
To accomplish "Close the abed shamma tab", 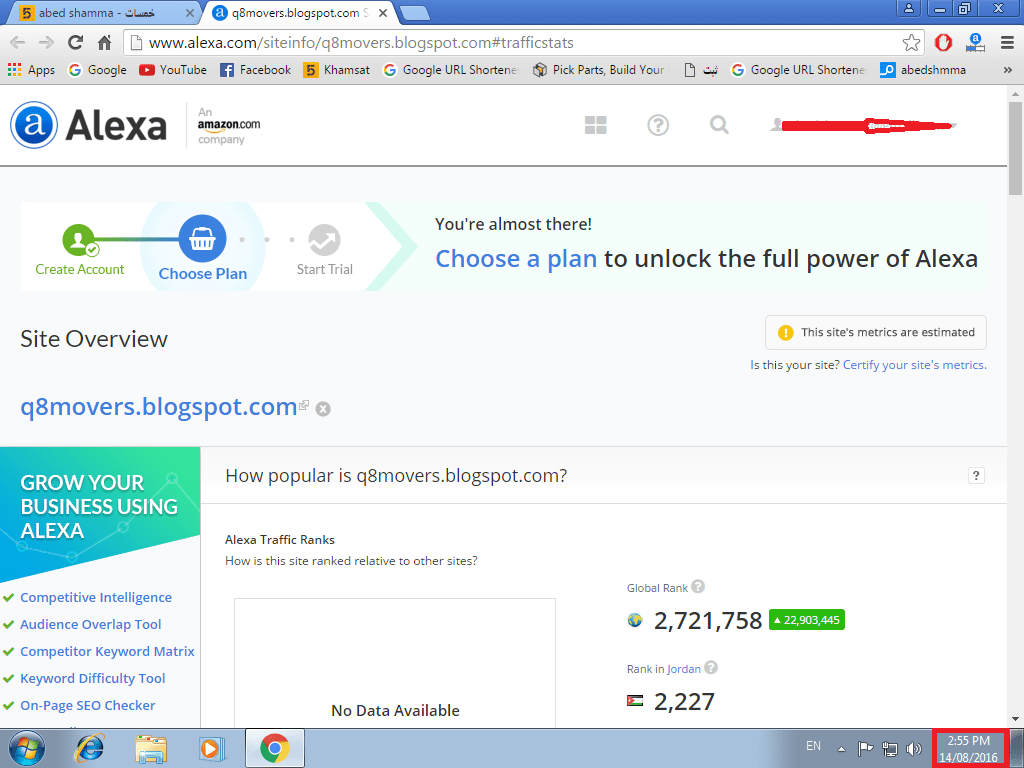I will [189, 12].
